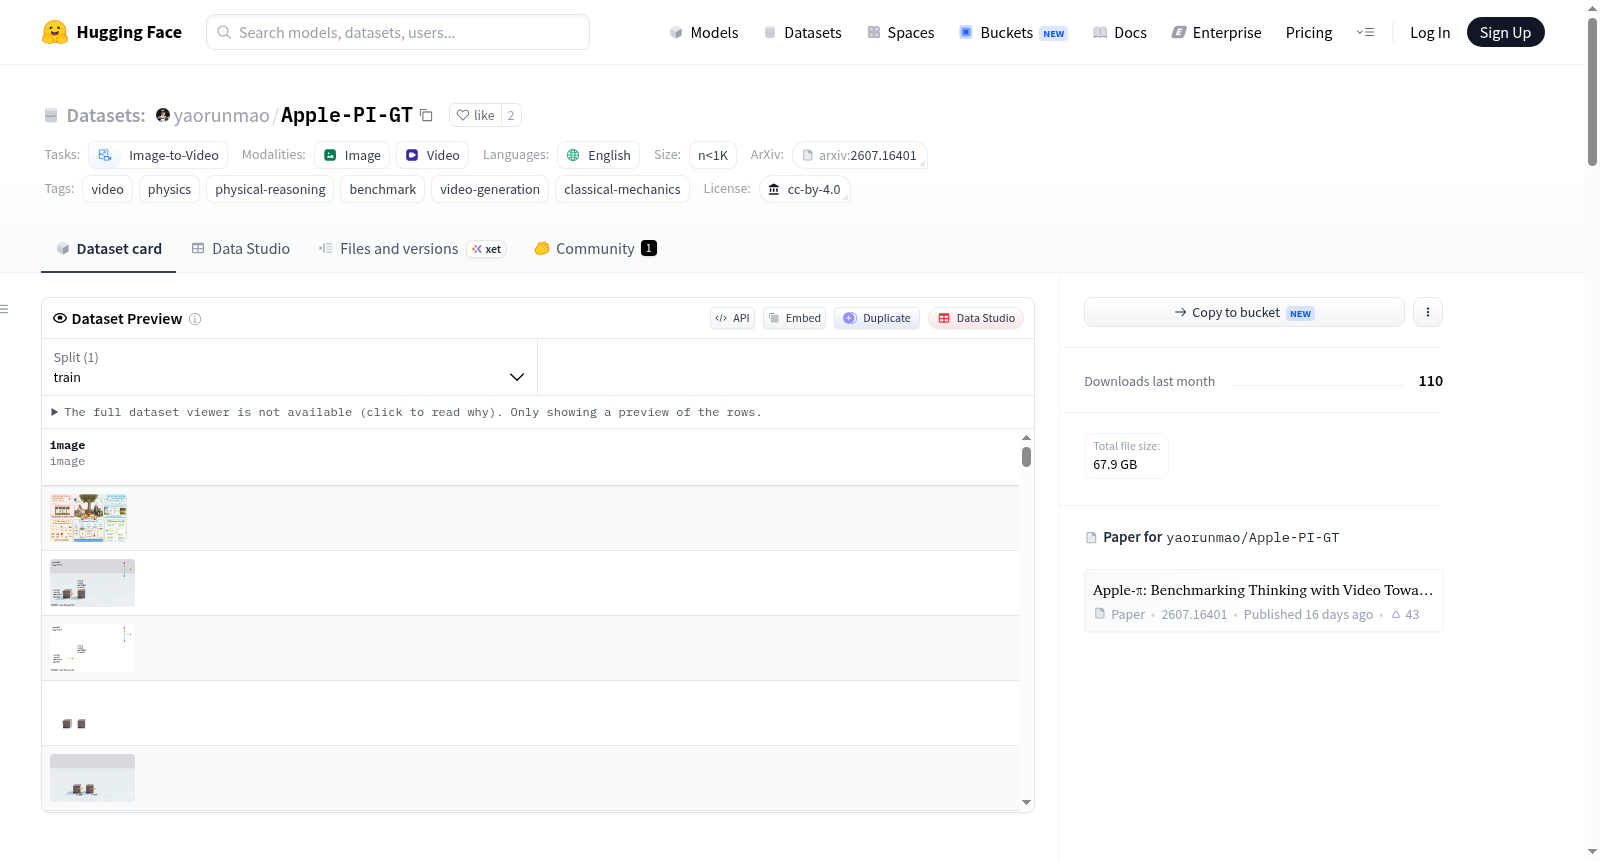Click Copy to bucket button
Image resolution: width=1600 pixels, height=861 pixels.
tap(1244, 312)
